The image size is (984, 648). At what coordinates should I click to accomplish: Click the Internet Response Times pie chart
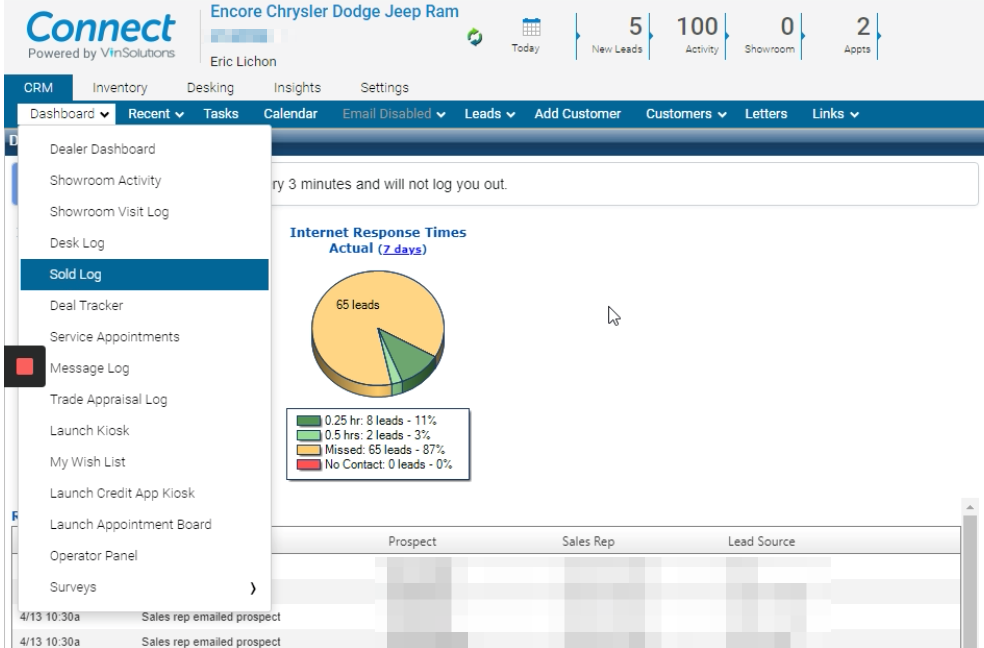pyautogui.click(x=378, y=334)
